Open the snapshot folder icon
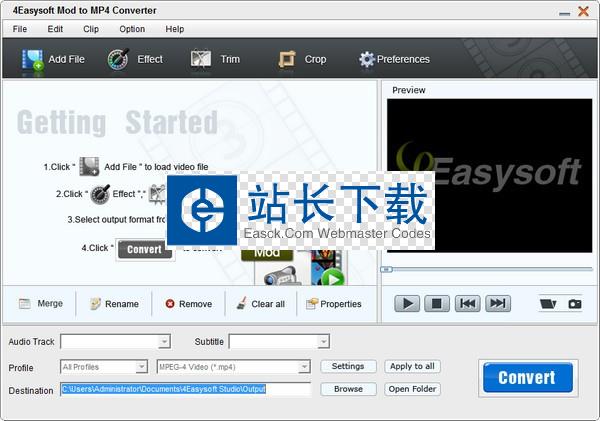This screenshot has width=600, height=421. point(547,303)
